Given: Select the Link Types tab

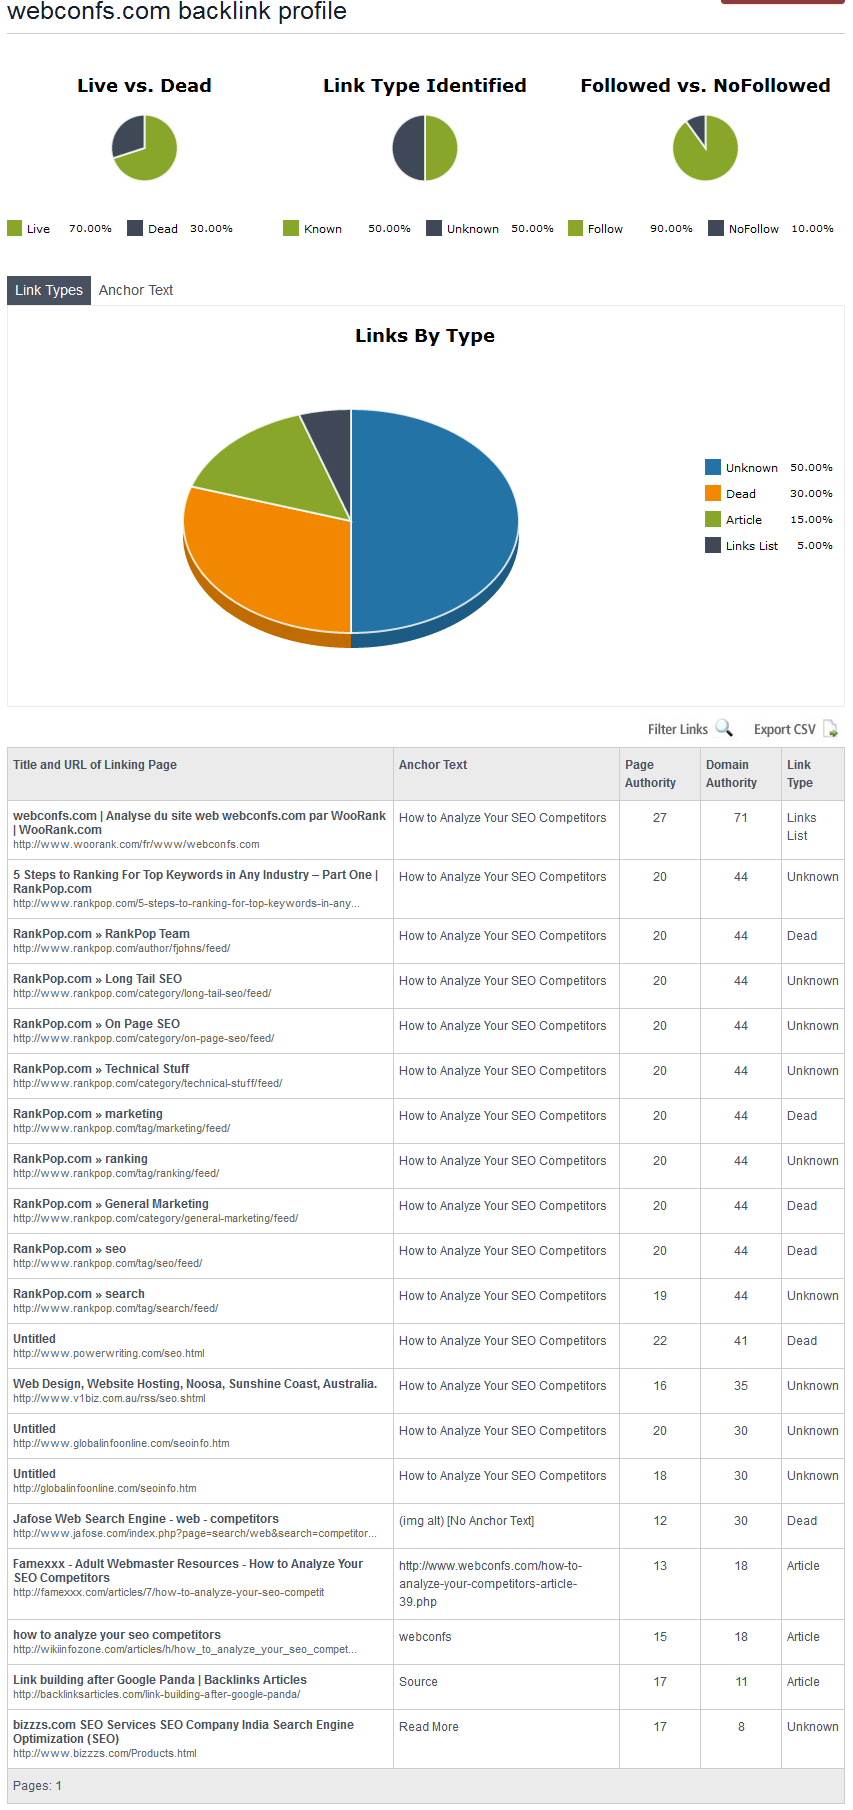Looking at the screenshot, I should 49,290.
